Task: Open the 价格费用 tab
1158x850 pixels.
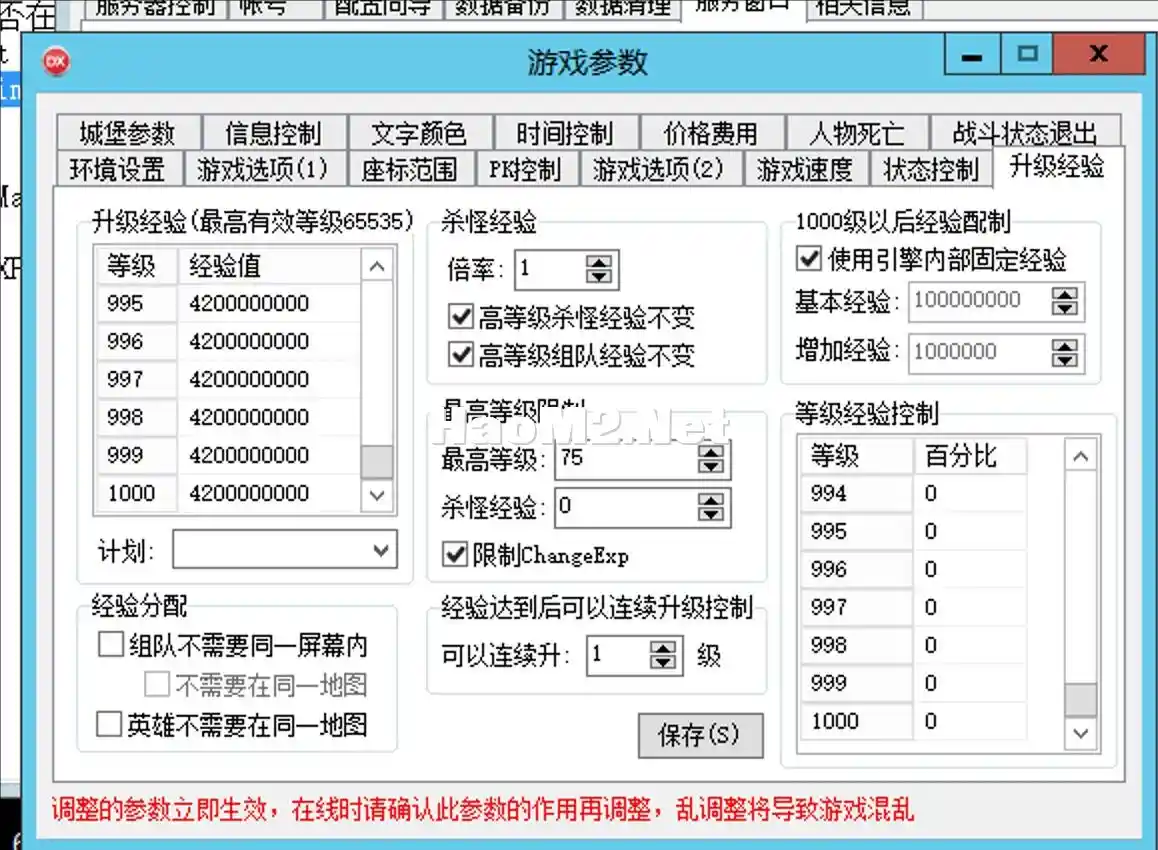Action: click(710, 133)
